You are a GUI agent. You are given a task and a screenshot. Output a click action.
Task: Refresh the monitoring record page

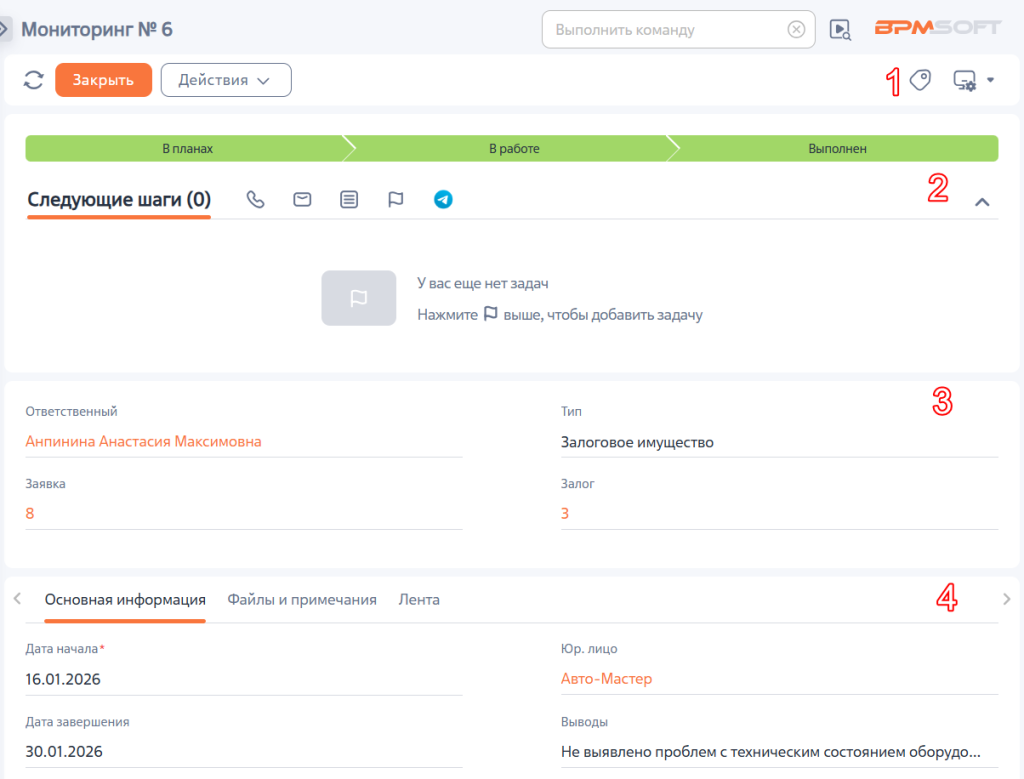click(33, 80)
